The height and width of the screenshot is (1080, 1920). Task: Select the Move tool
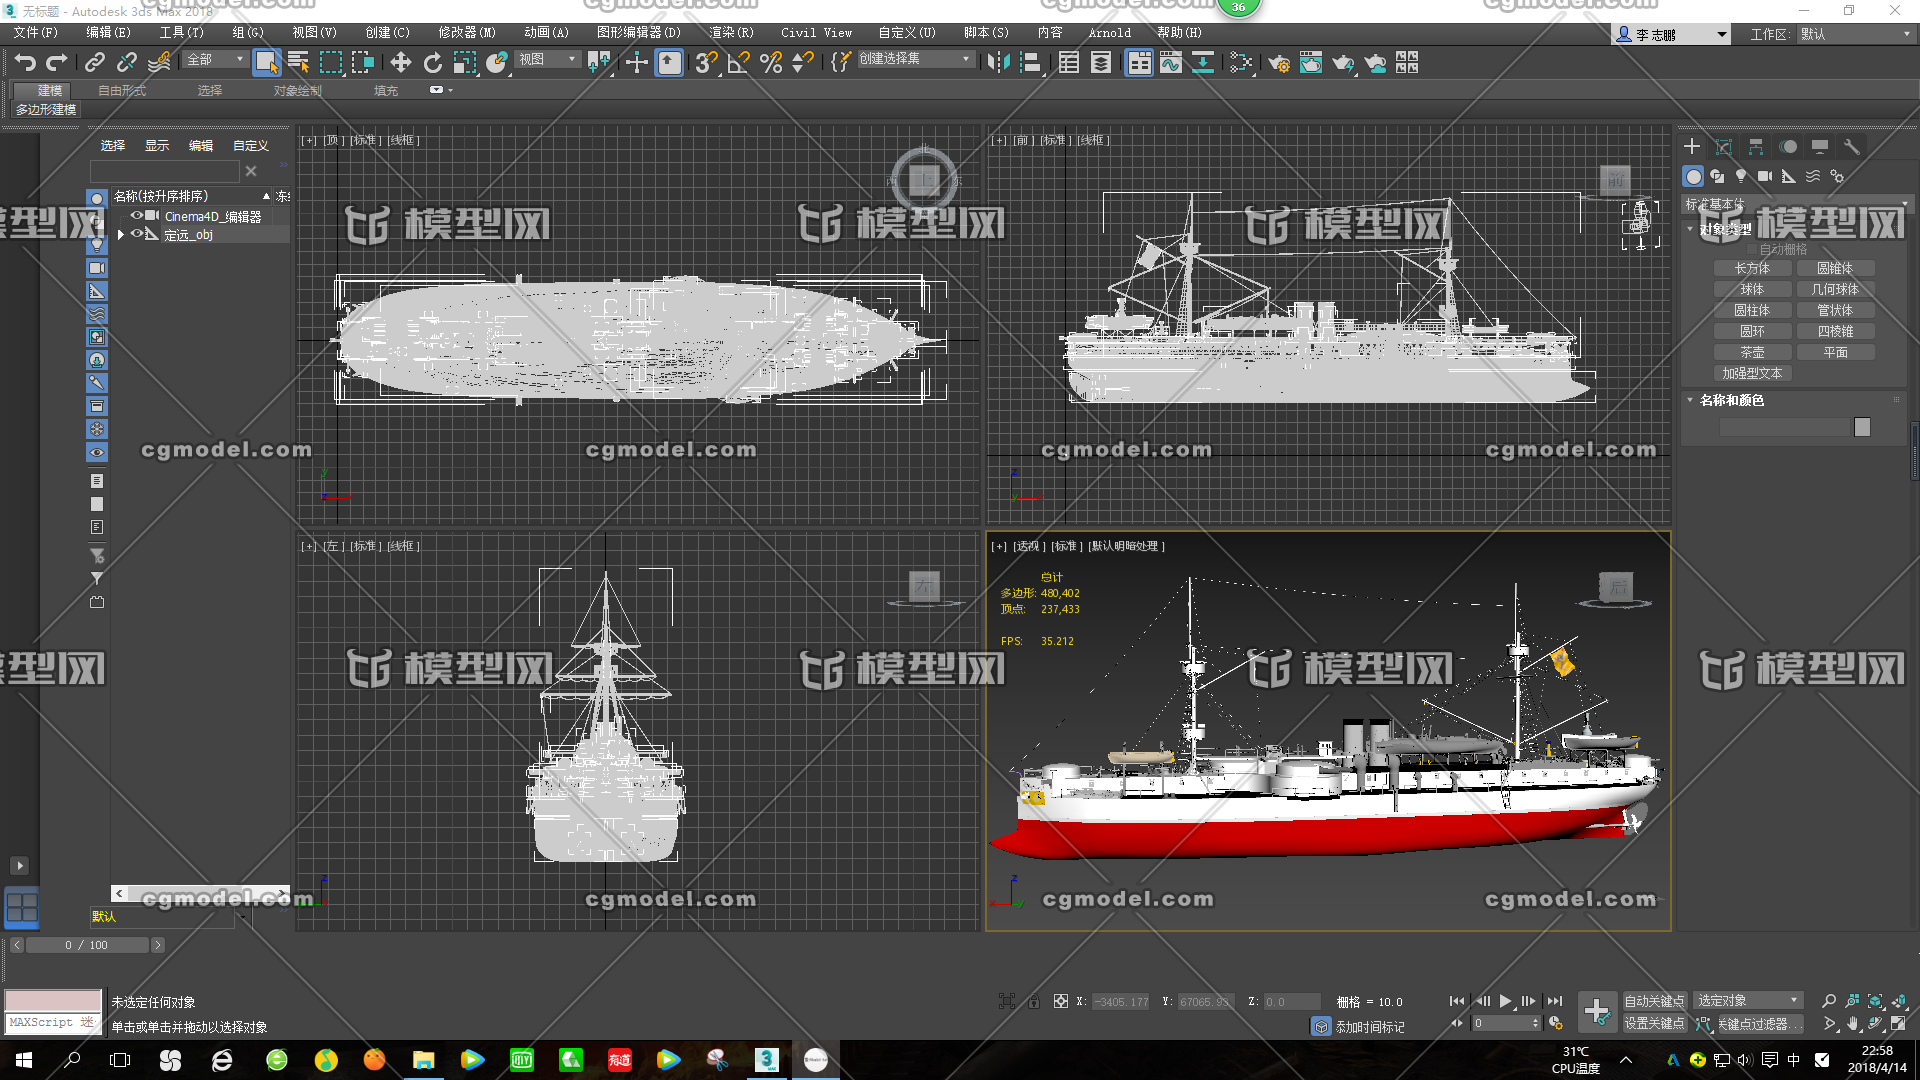[401, 63]
